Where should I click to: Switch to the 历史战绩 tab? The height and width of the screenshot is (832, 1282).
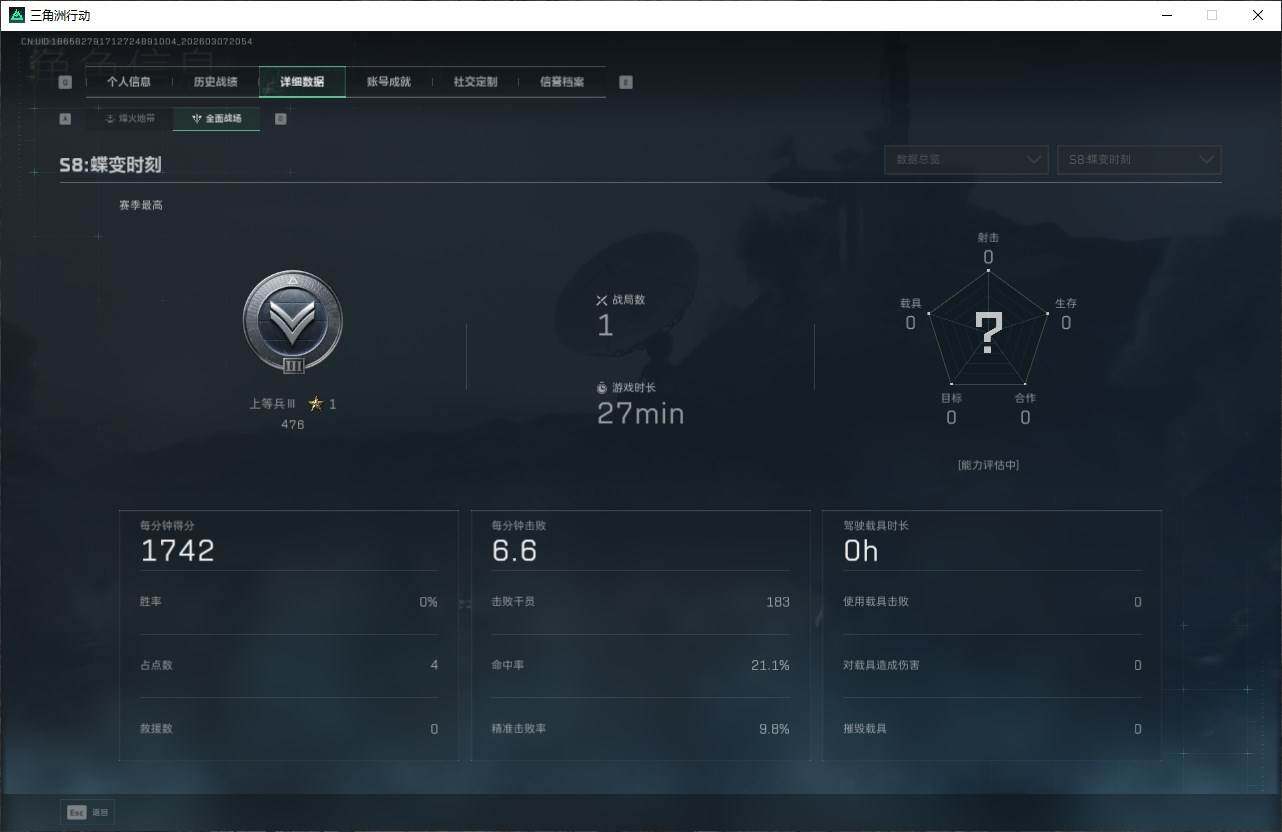pos(215,82)
